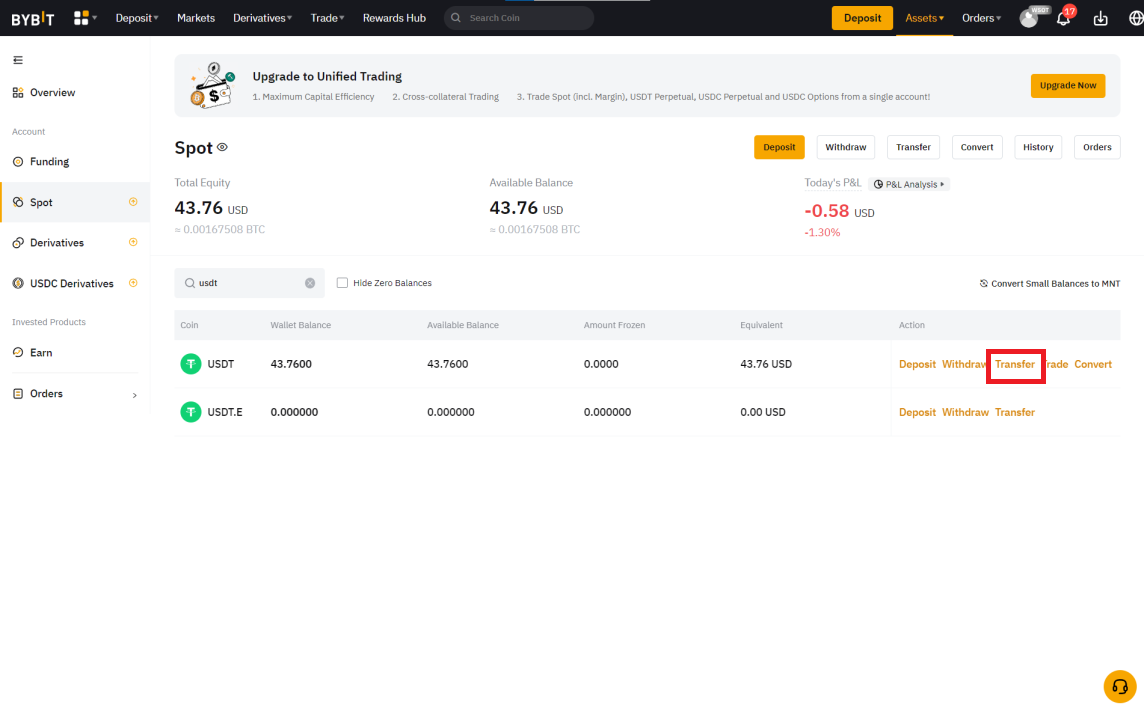Expand the Trade dropdown menu
Image resolution: width=1144 pixels, height=720 pixels.
pos(327,18)
